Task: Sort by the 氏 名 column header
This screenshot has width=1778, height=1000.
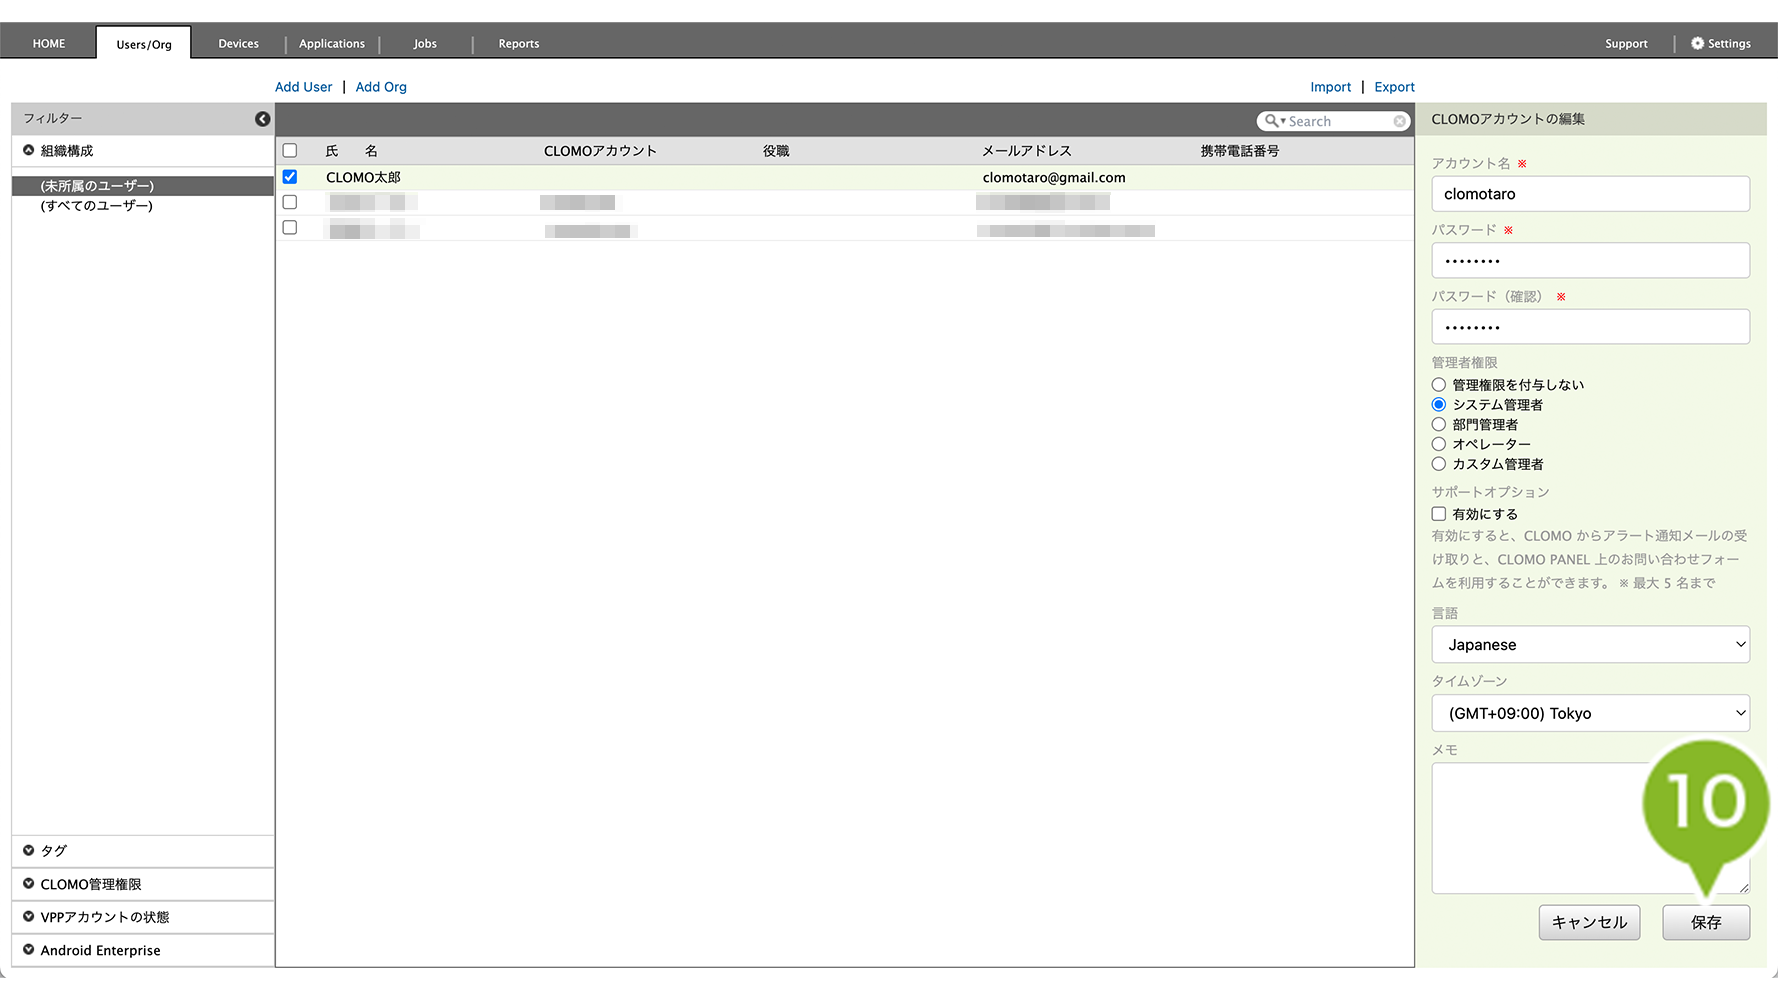Action: point(351,151)
